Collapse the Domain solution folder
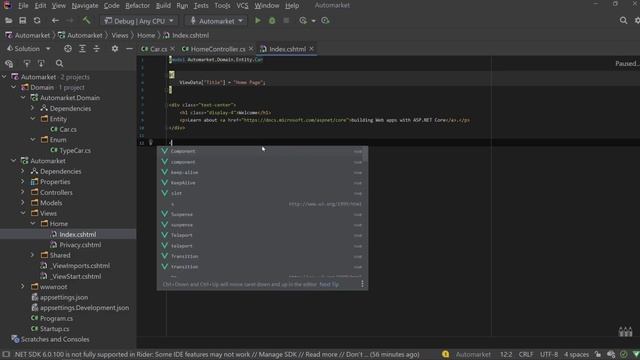The width and height of the screenshot is (640, 360). pos(13,87)
